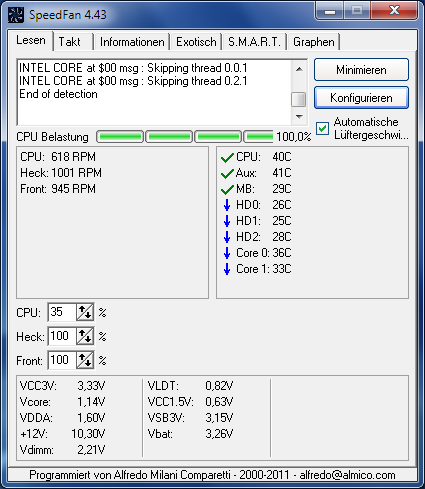
Task: Click the 'End of detection' log line
Action: 58,94
